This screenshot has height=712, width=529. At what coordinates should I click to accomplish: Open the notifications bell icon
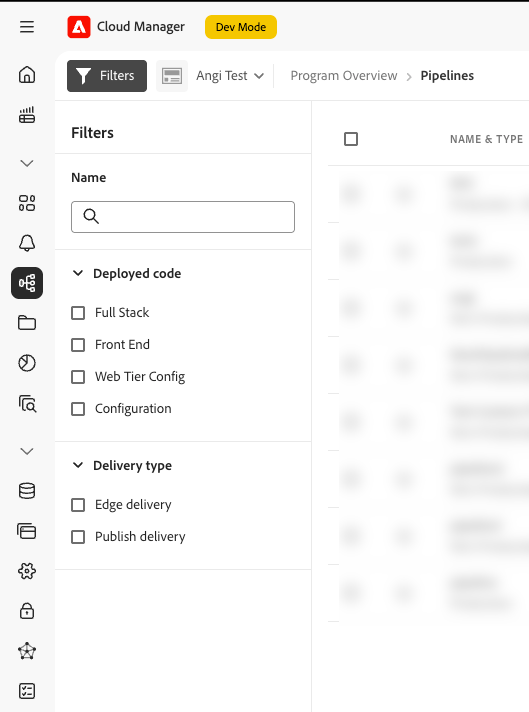click(27, 243)
